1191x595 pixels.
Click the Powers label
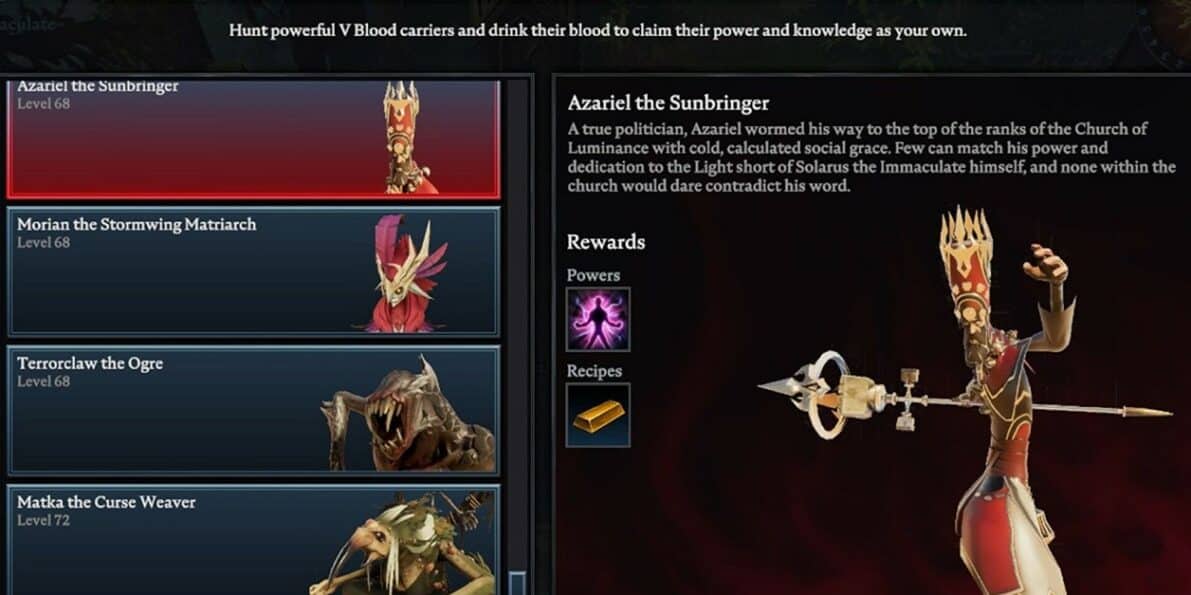tap(593, 275)
